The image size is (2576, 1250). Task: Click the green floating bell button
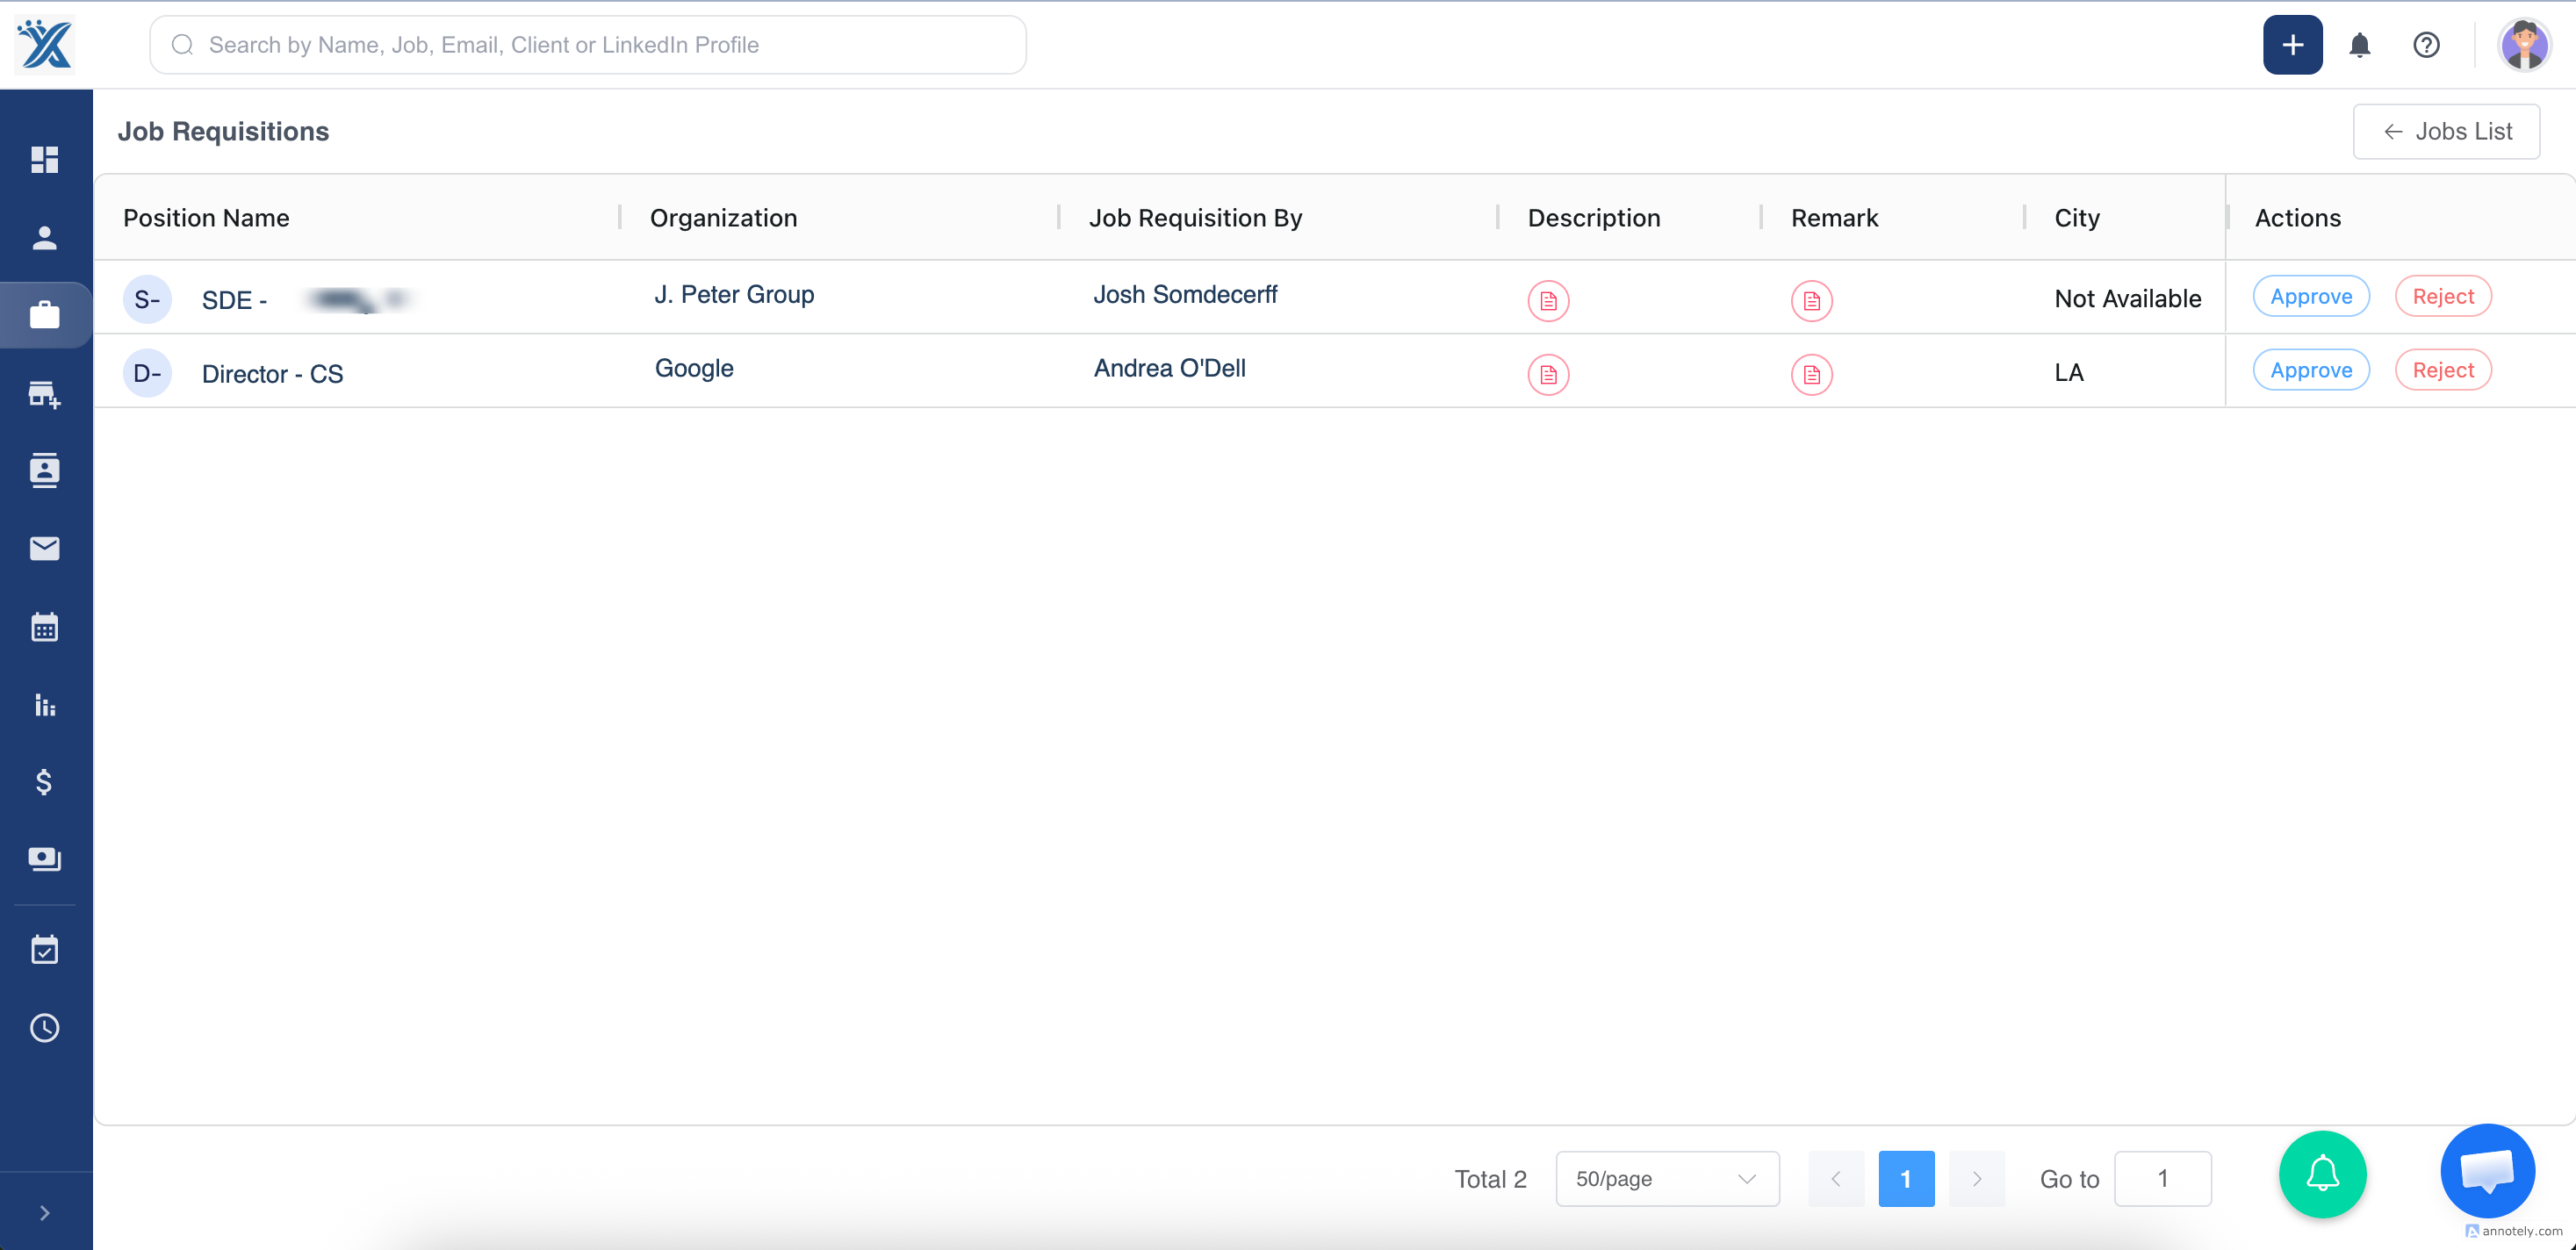point(2322,1174)
